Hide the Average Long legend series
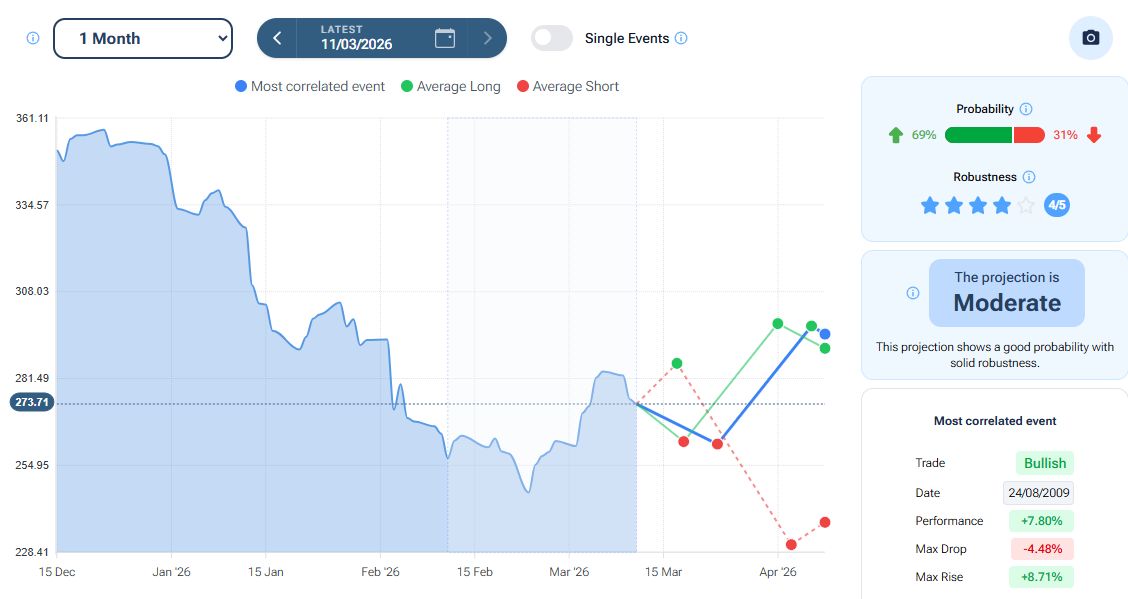1128x599 pixels. [x=450, y=87]
